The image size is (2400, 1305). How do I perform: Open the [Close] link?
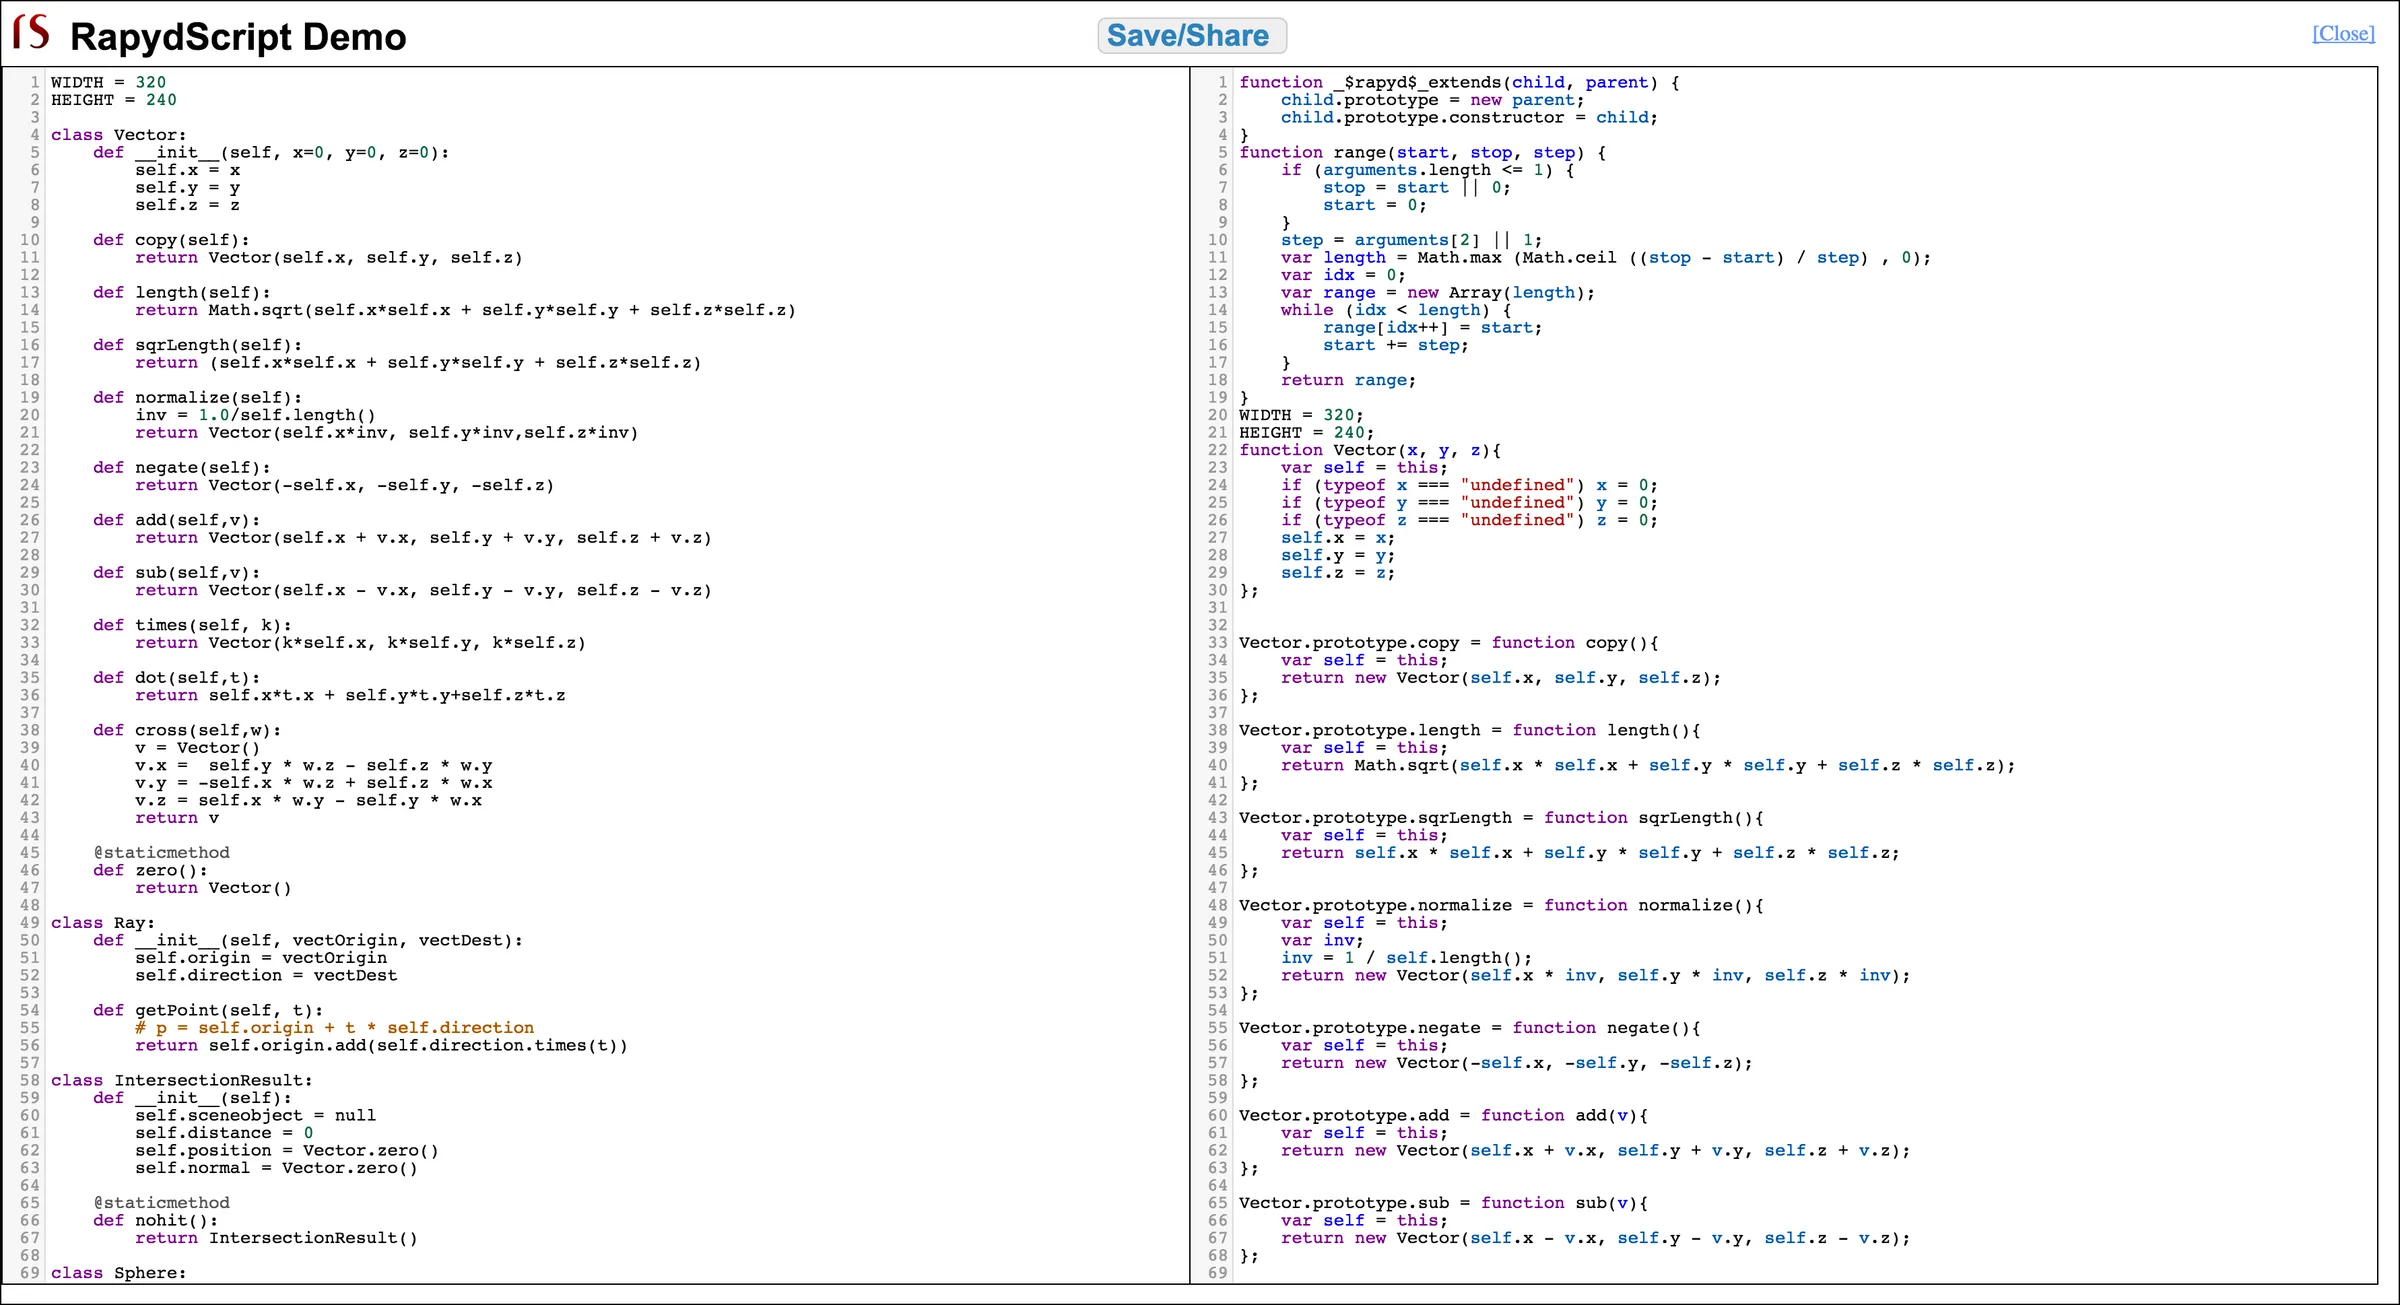[2344, 33]
